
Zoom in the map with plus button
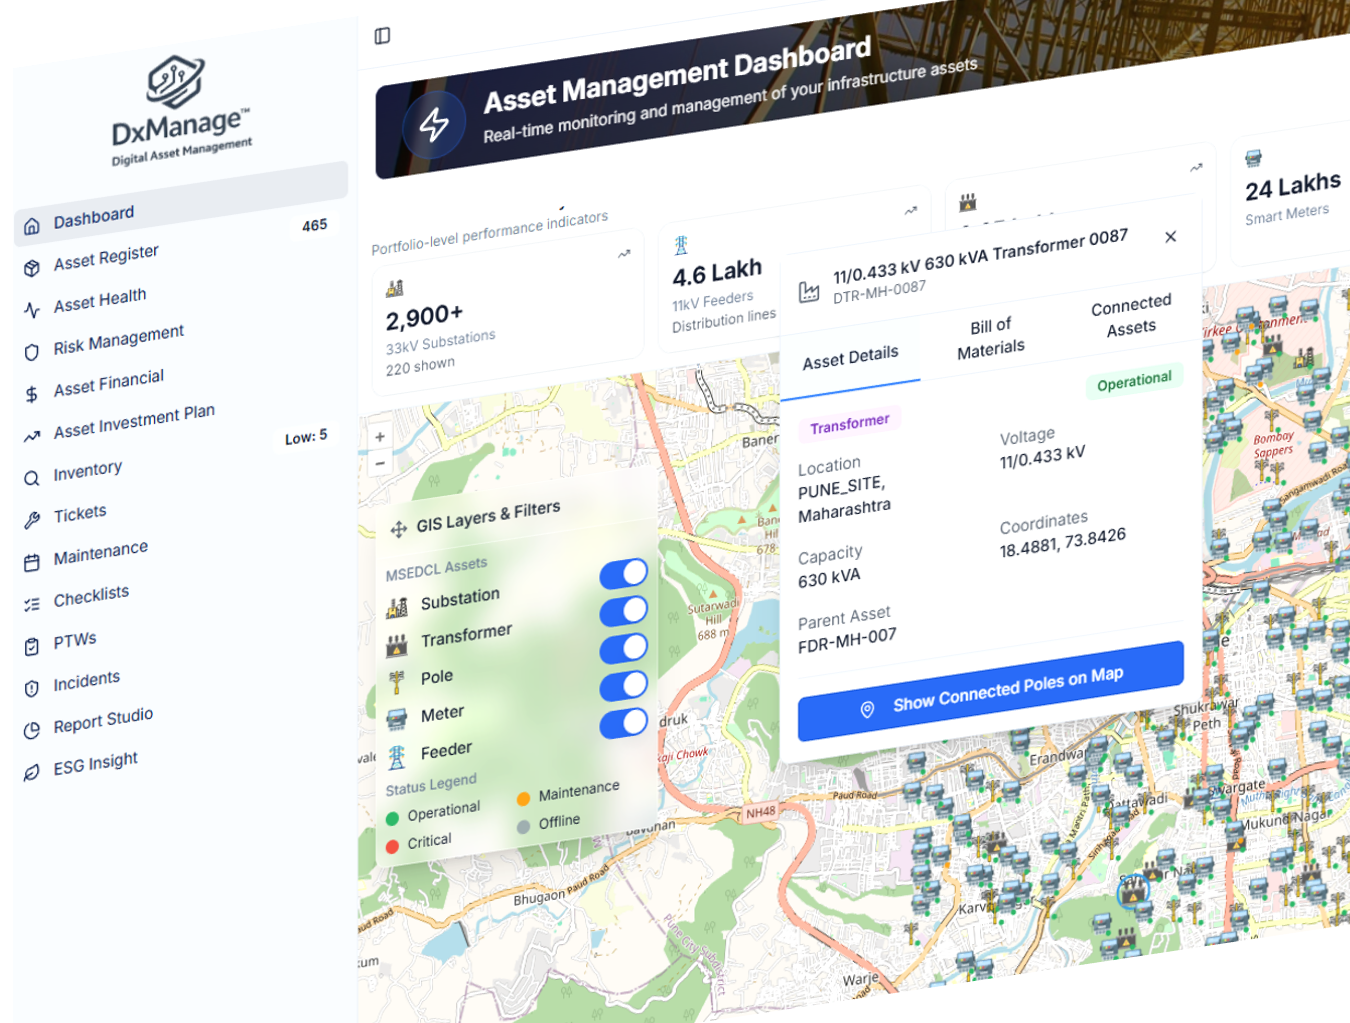(380, 437)
